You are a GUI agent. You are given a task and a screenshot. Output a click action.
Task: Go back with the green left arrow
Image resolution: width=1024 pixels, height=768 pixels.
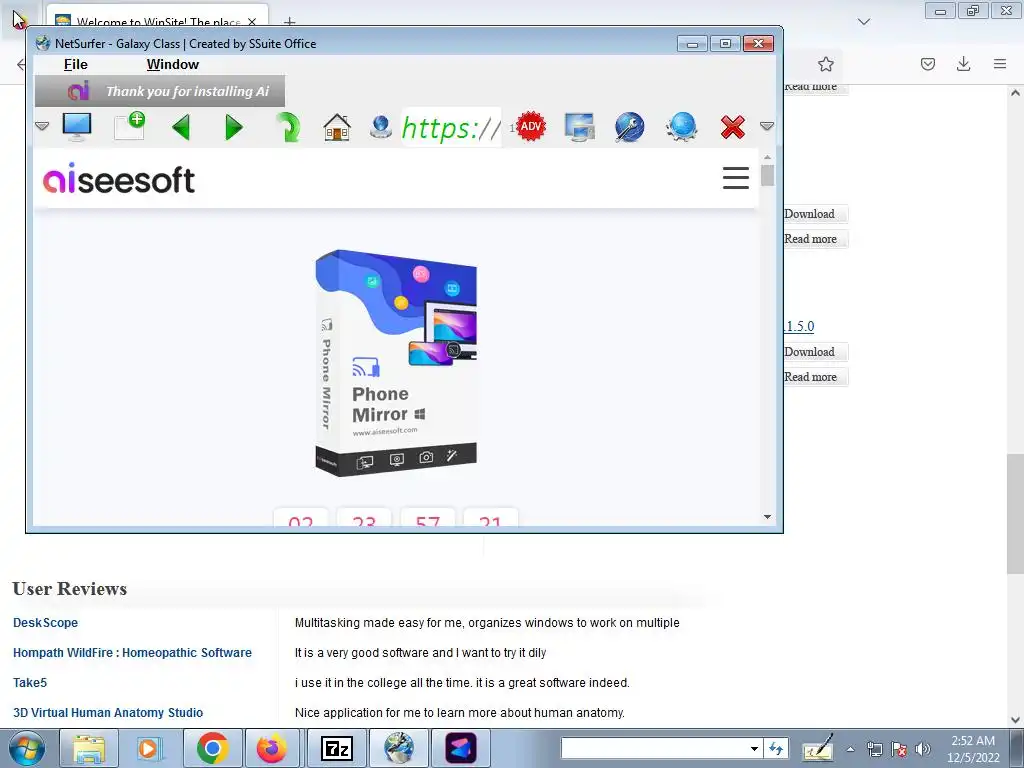(181, 127)
